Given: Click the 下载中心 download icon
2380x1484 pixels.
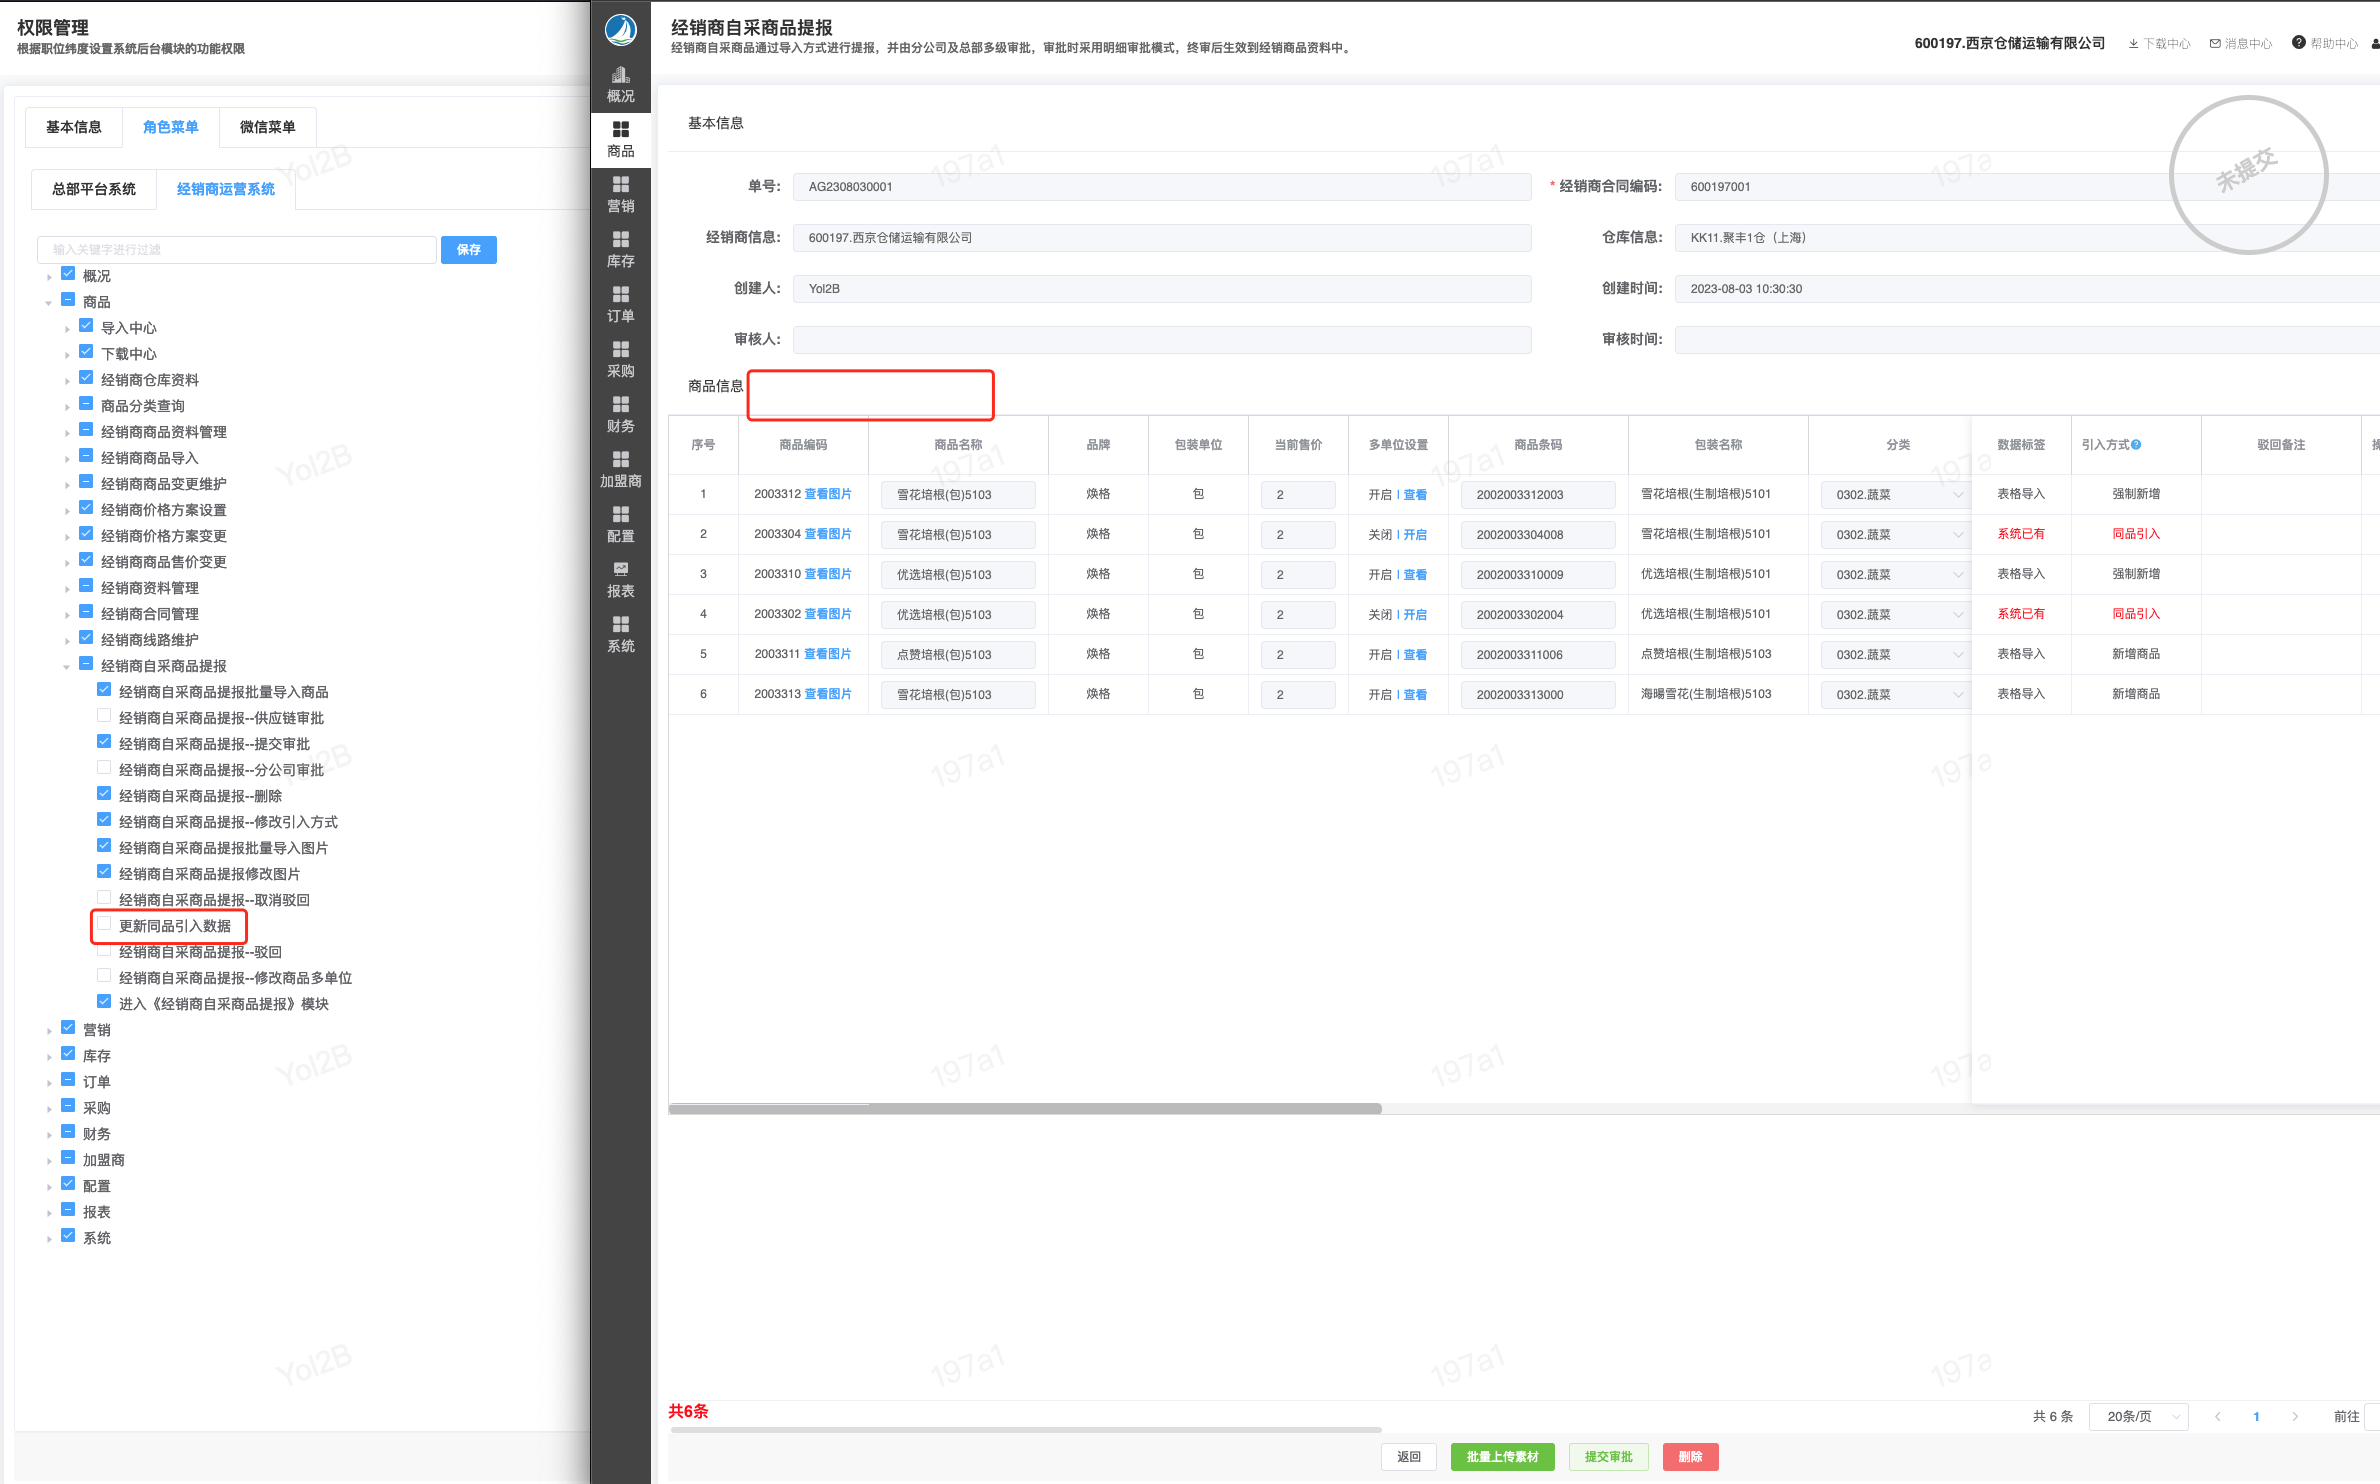Looking at the screenshot, I should (x=2133, y=44).
